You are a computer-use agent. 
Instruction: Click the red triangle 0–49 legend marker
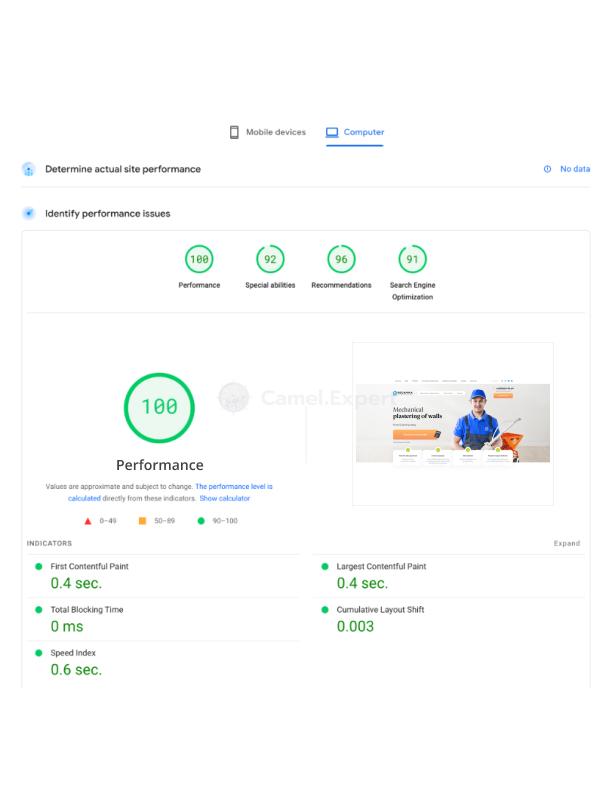coord(88,521)
